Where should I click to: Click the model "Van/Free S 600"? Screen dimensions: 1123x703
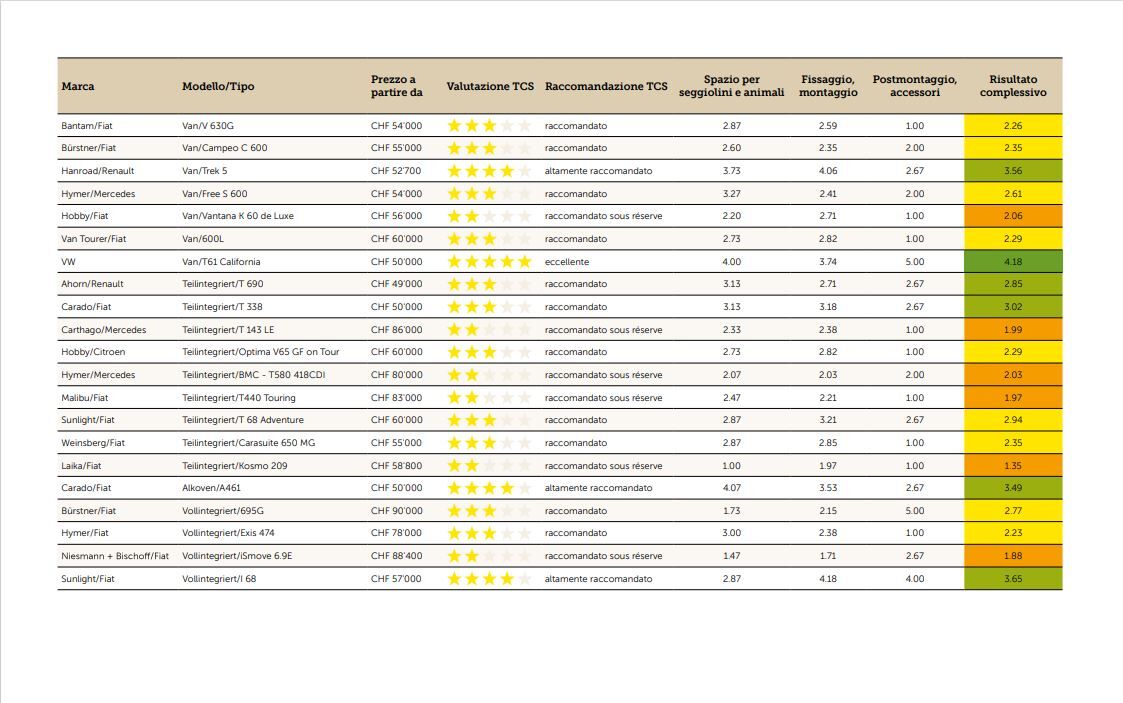point(214,194)
